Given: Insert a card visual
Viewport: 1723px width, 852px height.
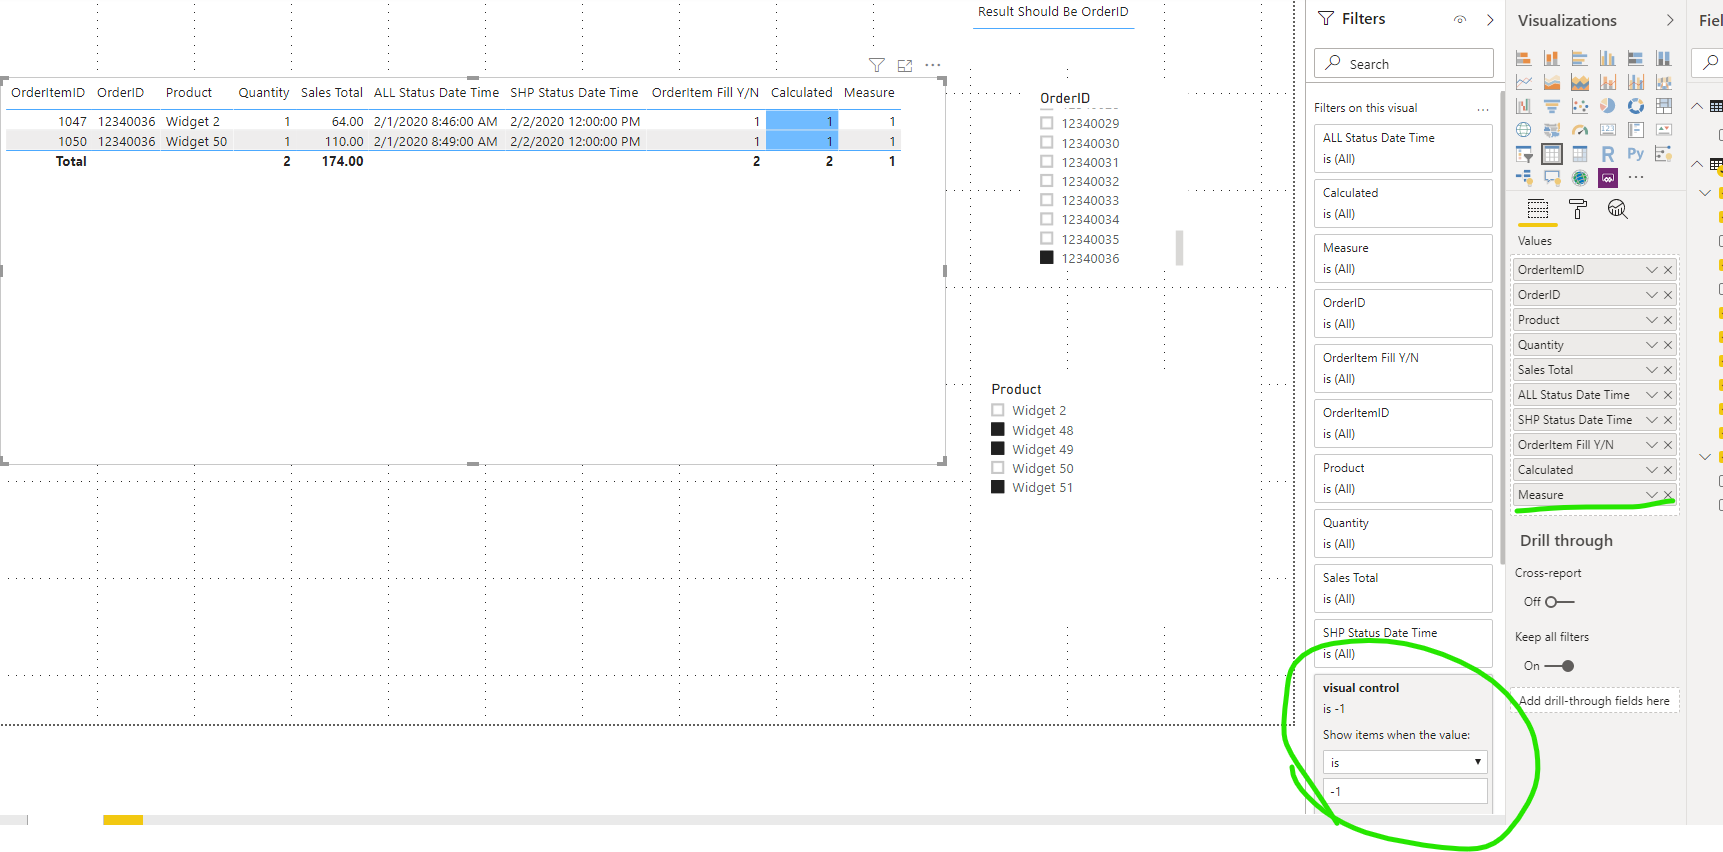Looking at the screenshot, I should coord(1608,130).
